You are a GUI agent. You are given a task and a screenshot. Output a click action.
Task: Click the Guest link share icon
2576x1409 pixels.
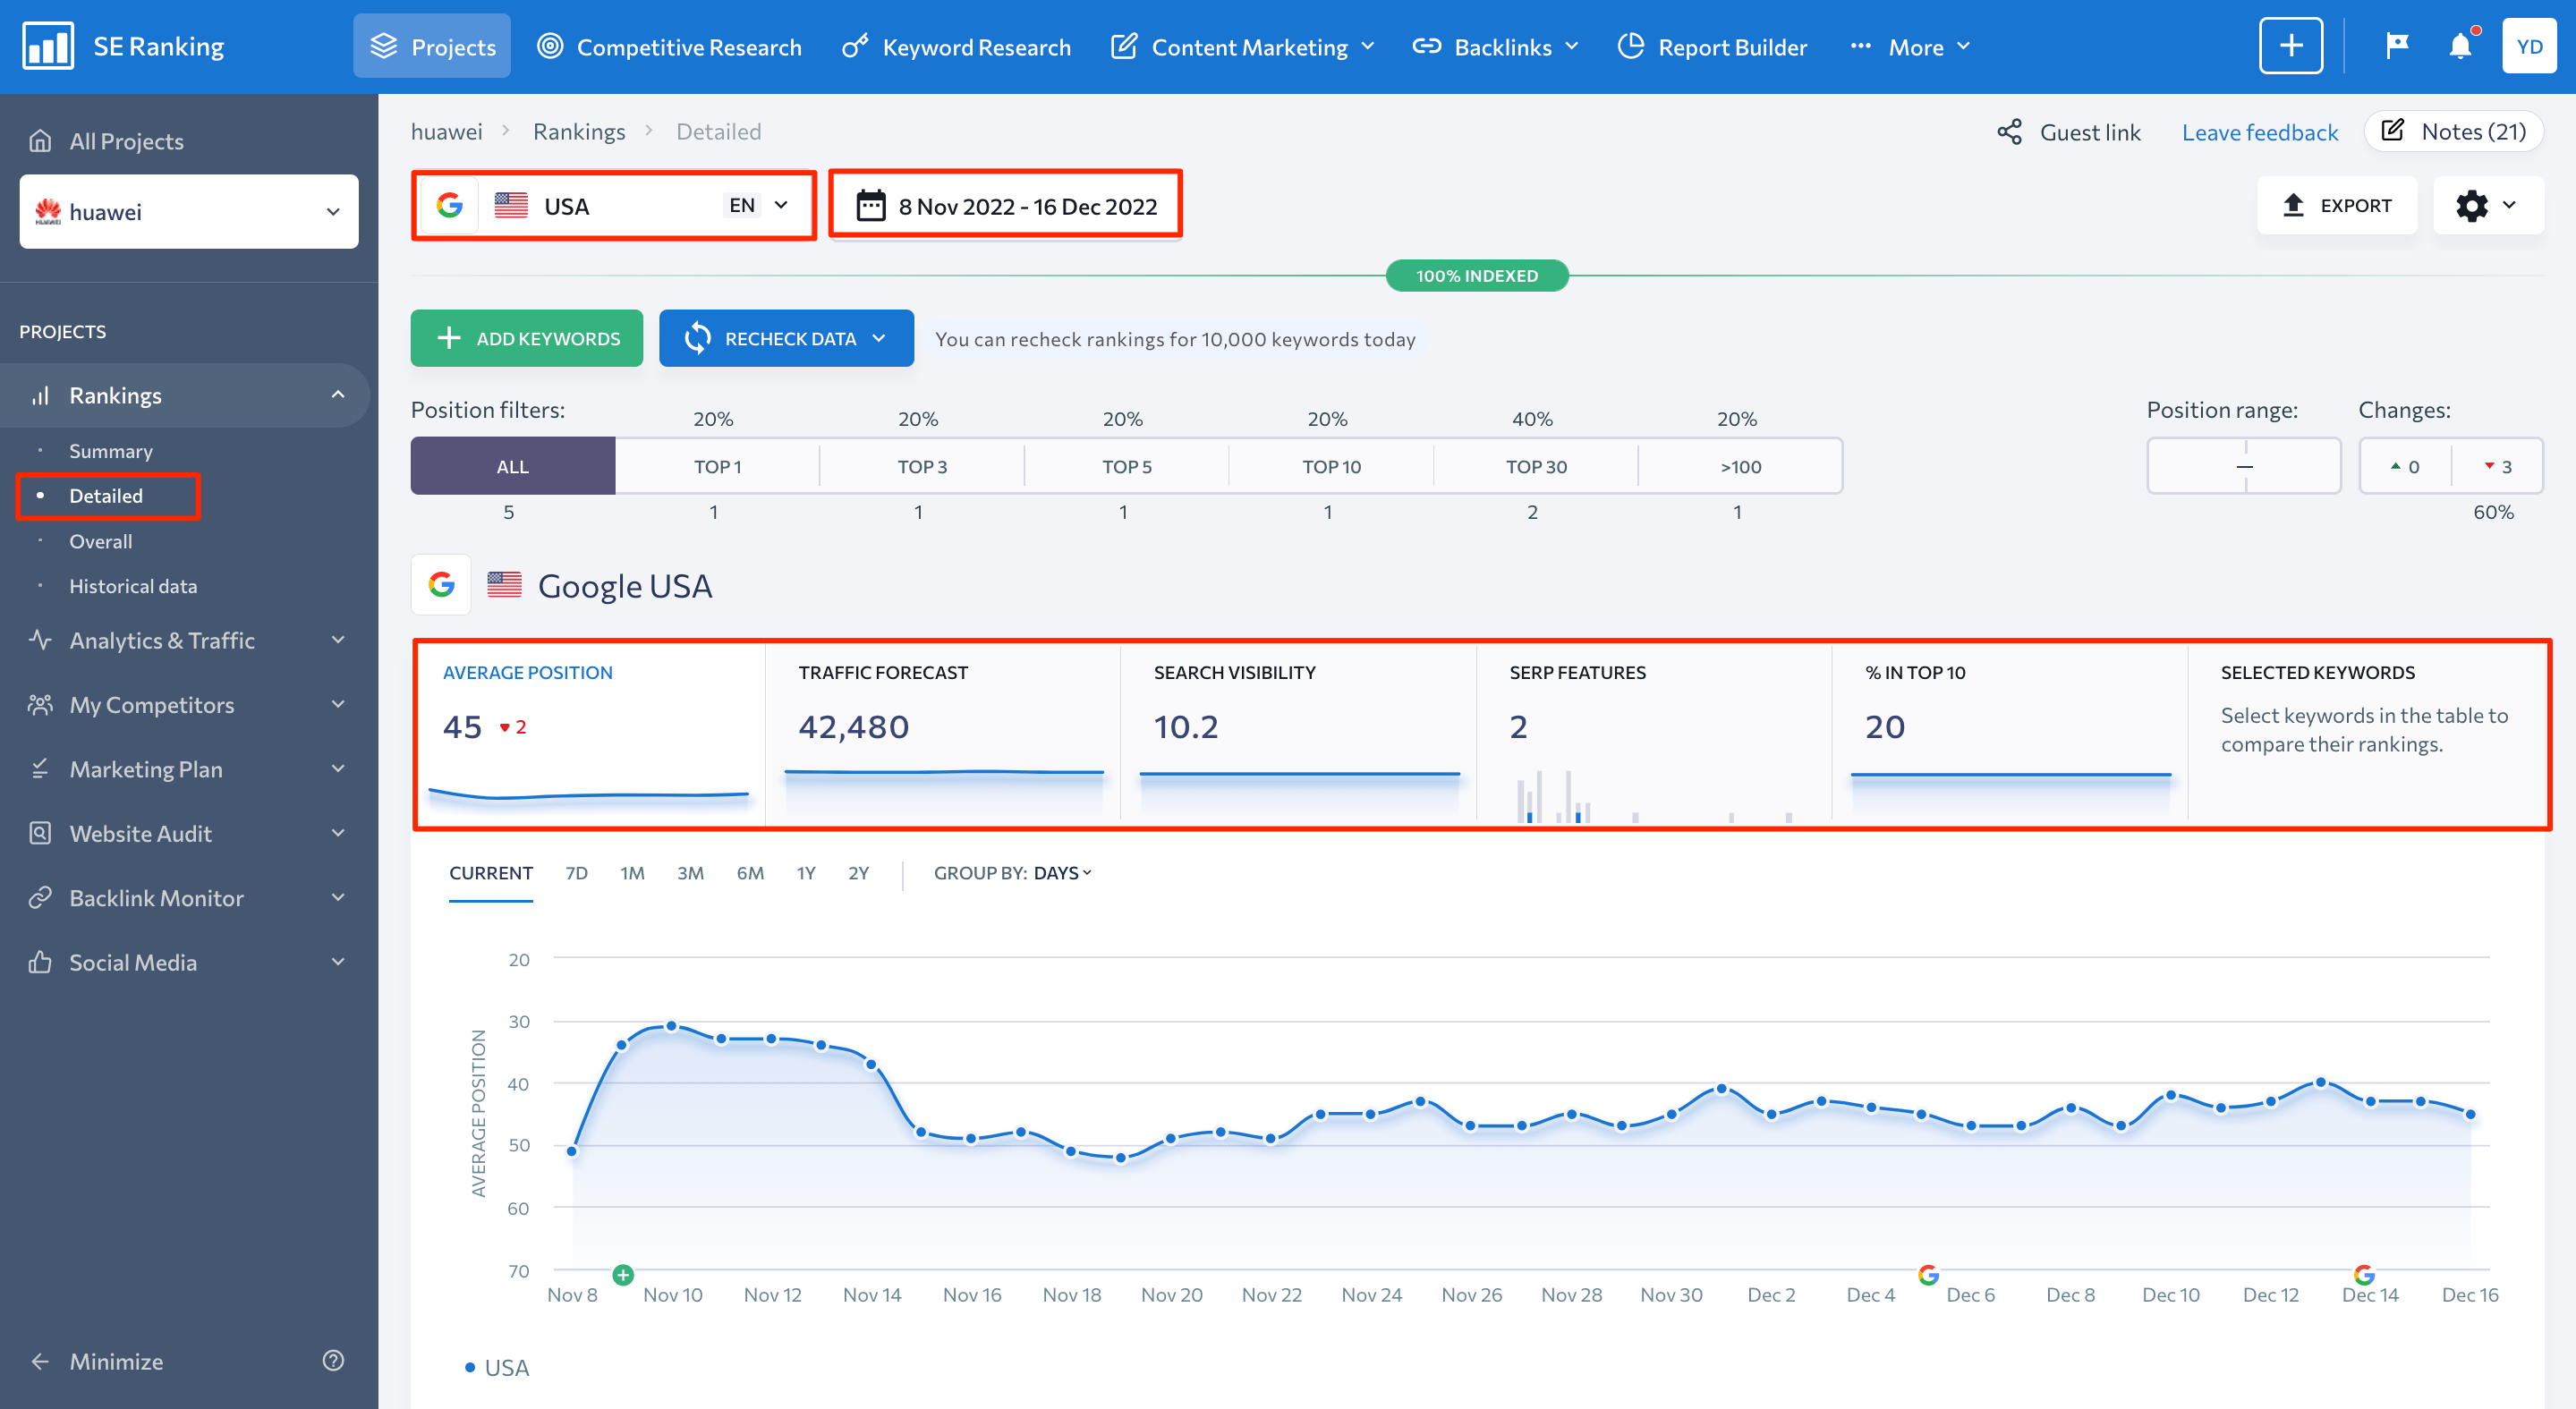tap(2009, 132)
